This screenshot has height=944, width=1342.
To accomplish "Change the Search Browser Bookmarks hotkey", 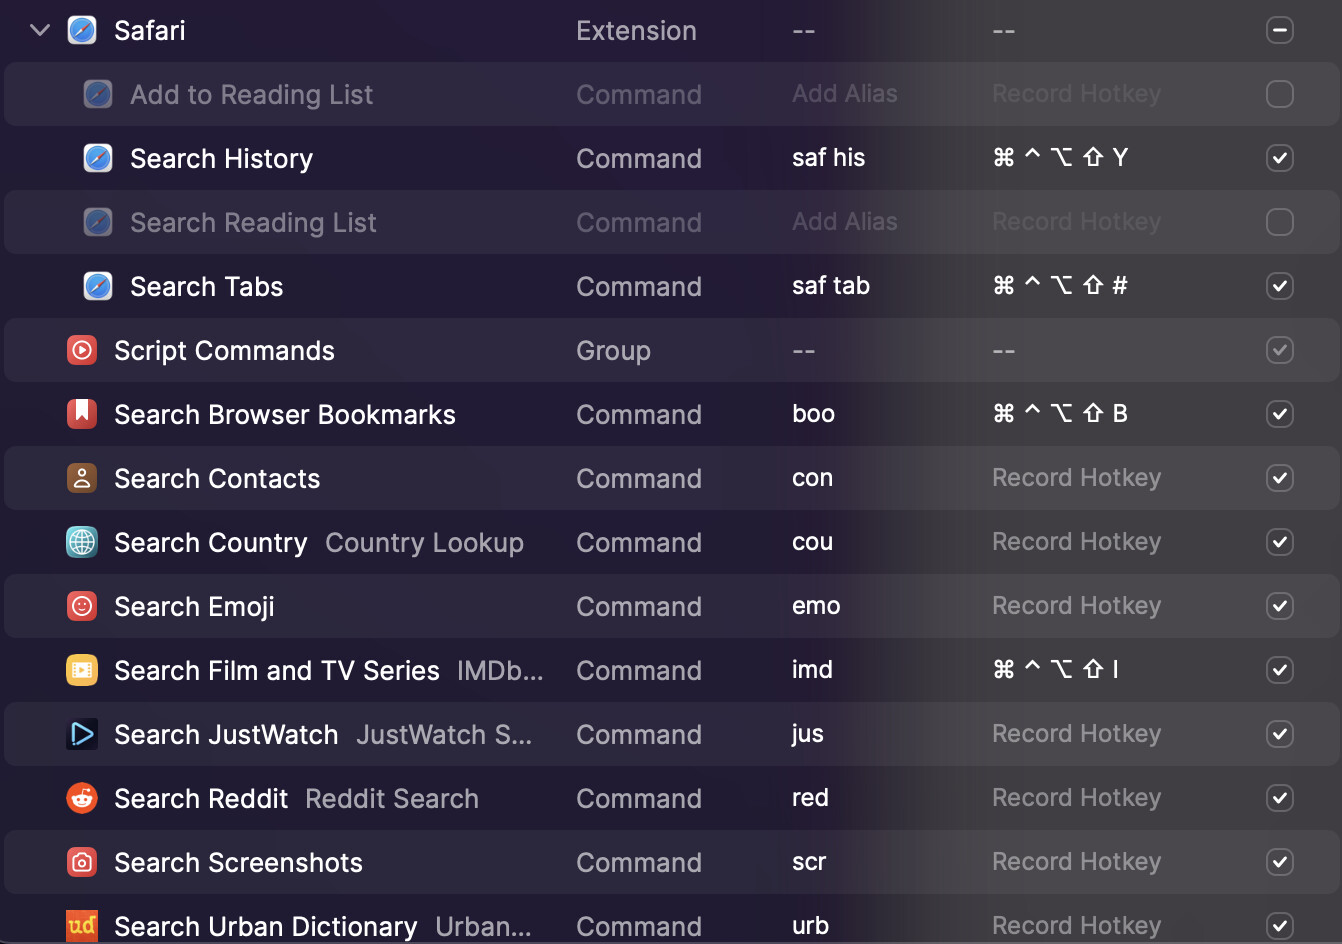I will (1060, 414).
